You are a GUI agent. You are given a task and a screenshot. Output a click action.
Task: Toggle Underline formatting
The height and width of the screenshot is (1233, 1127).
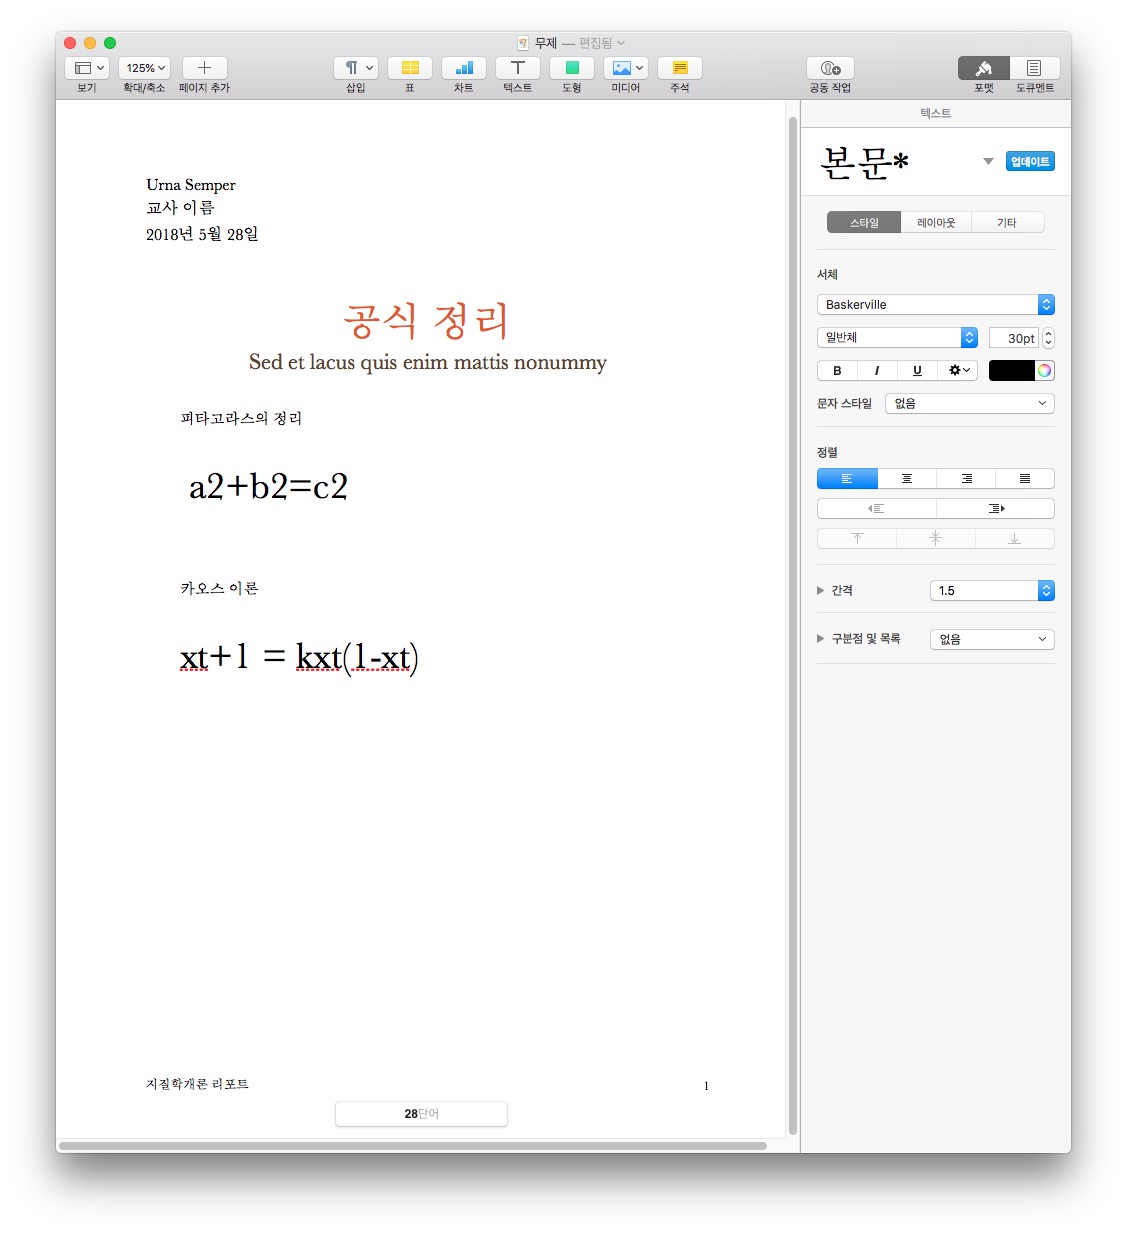click(x=917, y=370)
